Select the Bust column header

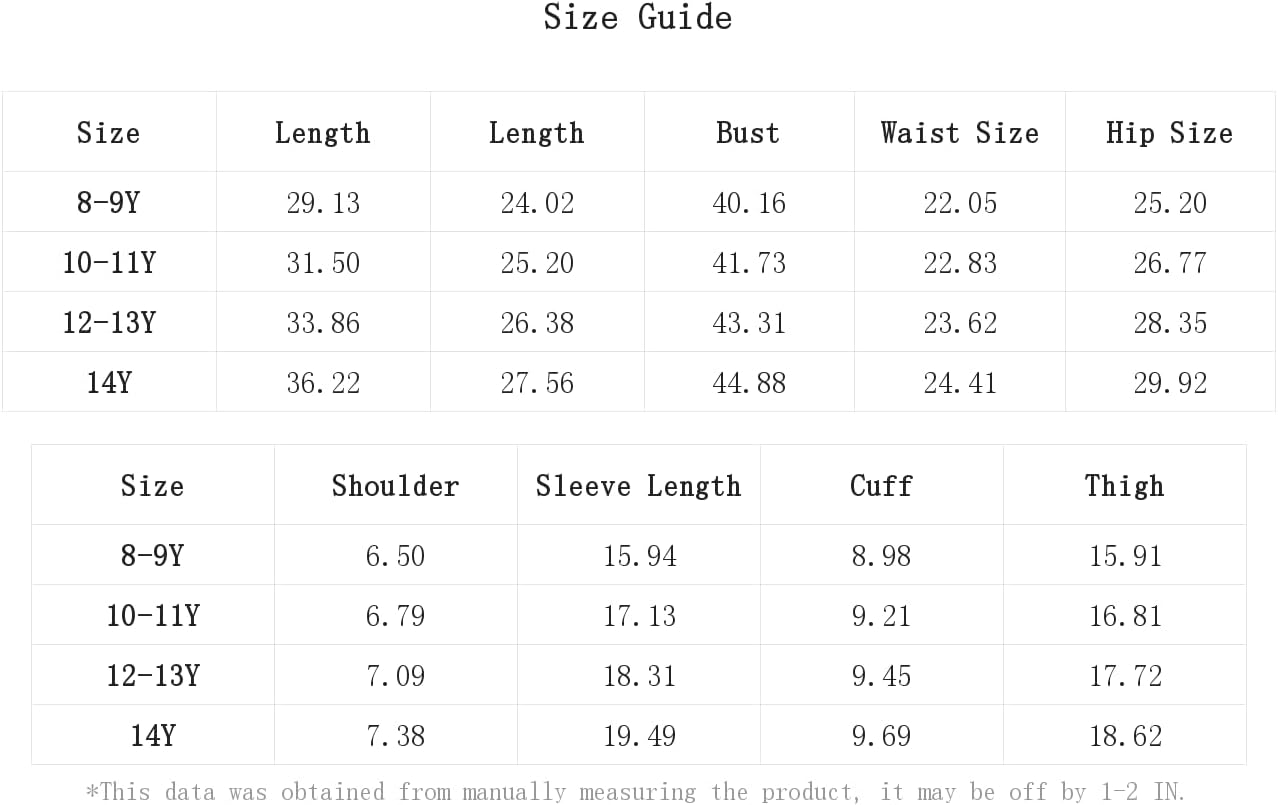tap(748, 133)
